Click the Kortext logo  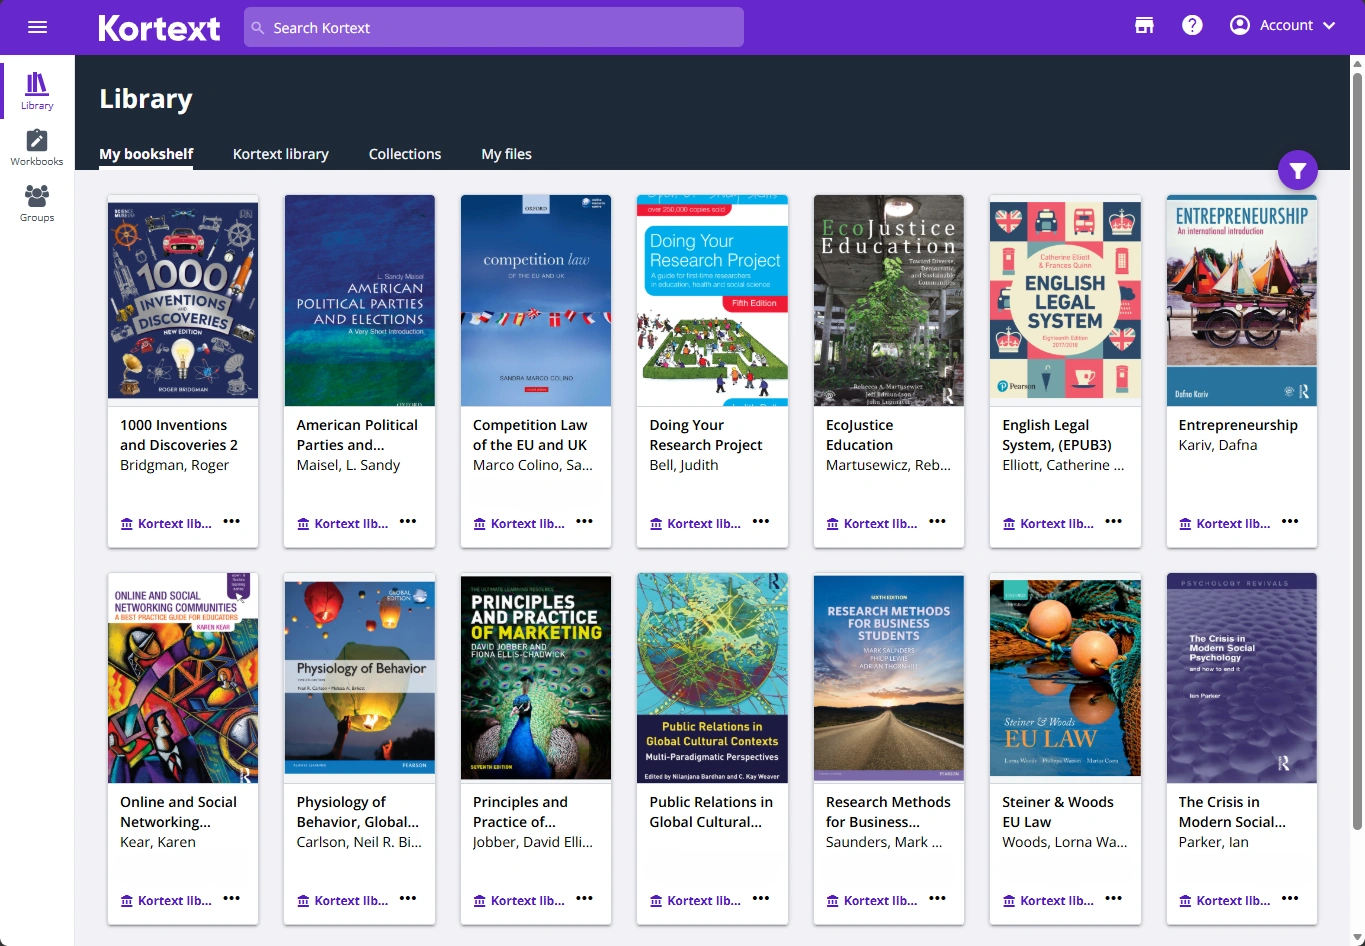pos(159,27)
